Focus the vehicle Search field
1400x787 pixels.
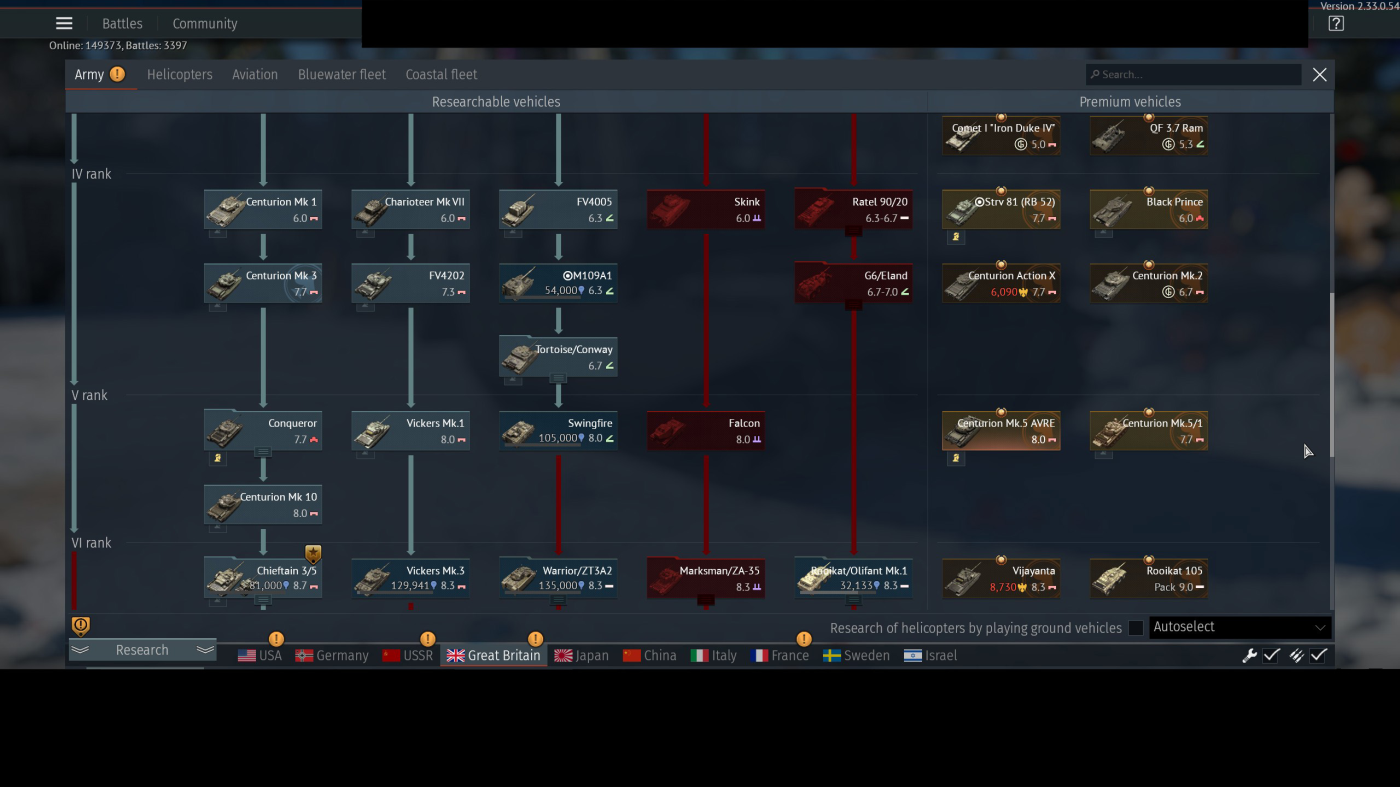(1193, 74)
